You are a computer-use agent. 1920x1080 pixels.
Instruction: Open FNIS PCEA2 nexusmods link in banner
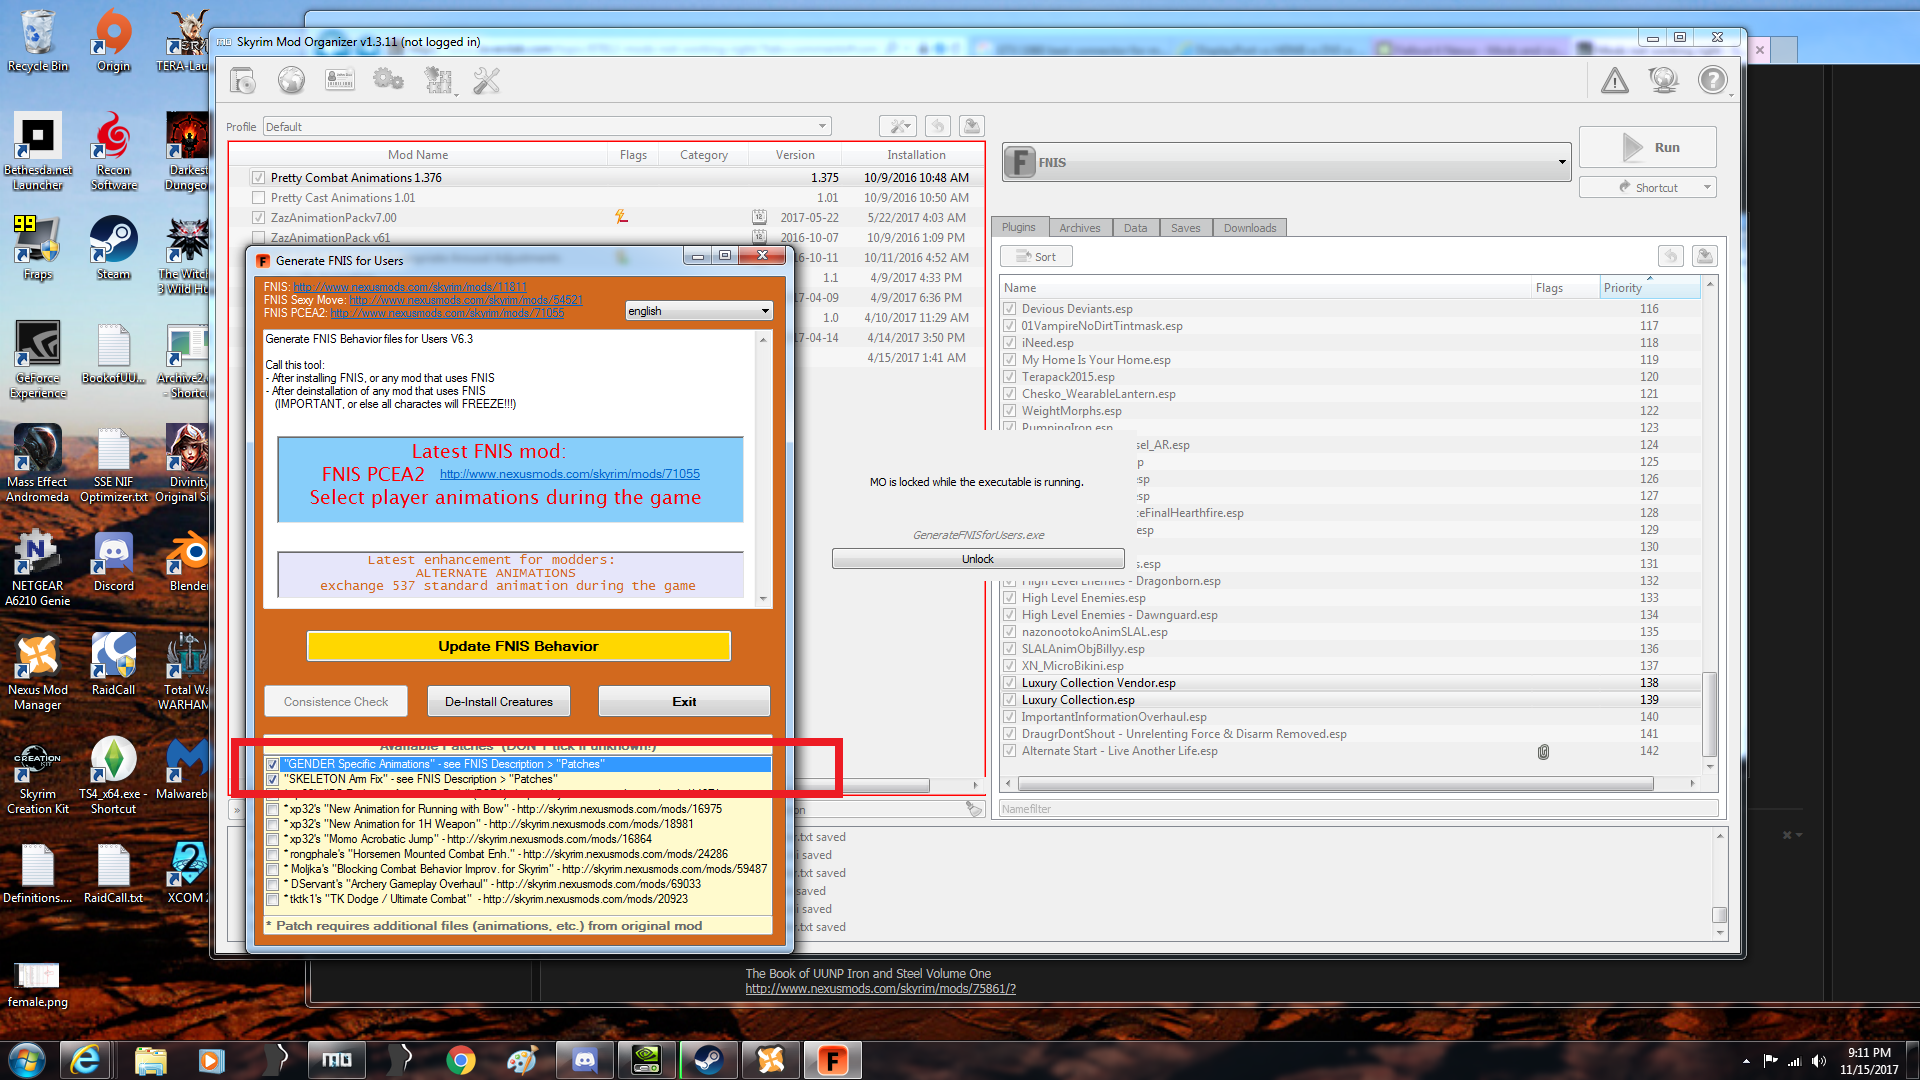[570, 474]
